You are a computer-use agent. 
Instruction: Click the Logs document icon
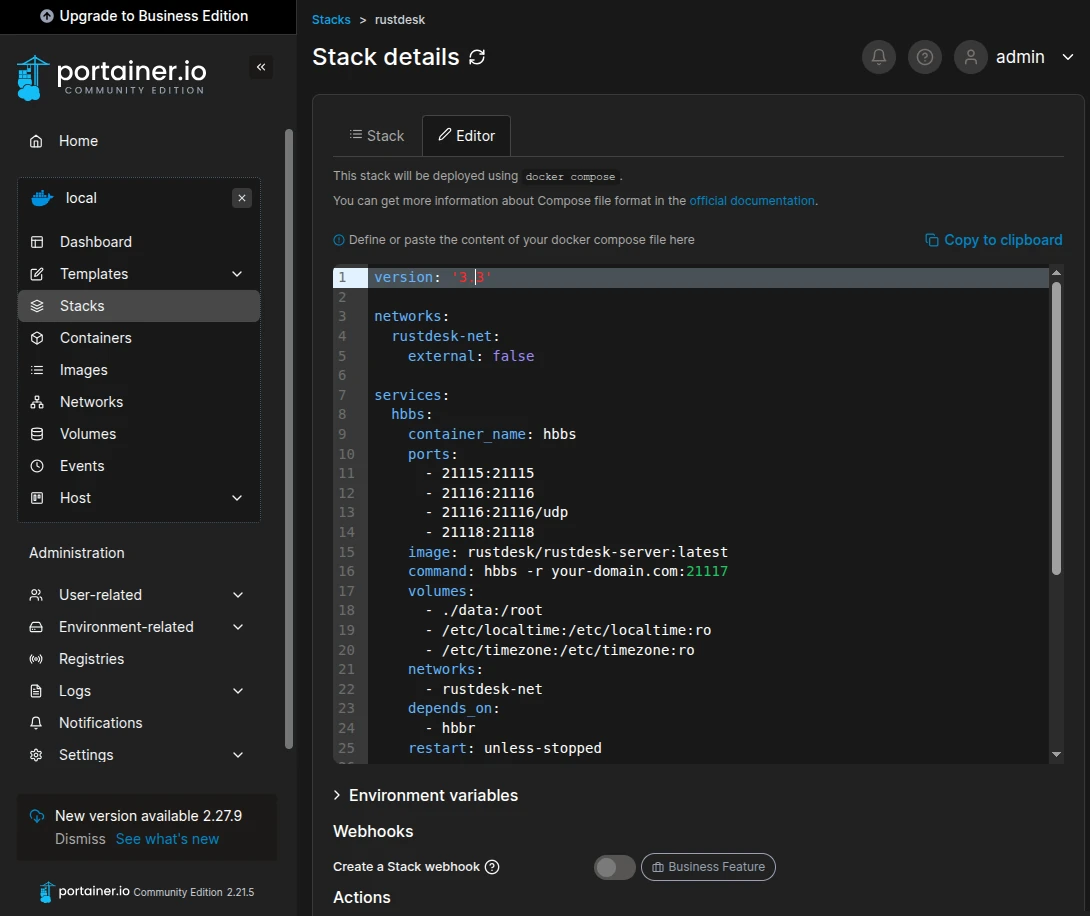pyautogui.click(x=36, y=691)
